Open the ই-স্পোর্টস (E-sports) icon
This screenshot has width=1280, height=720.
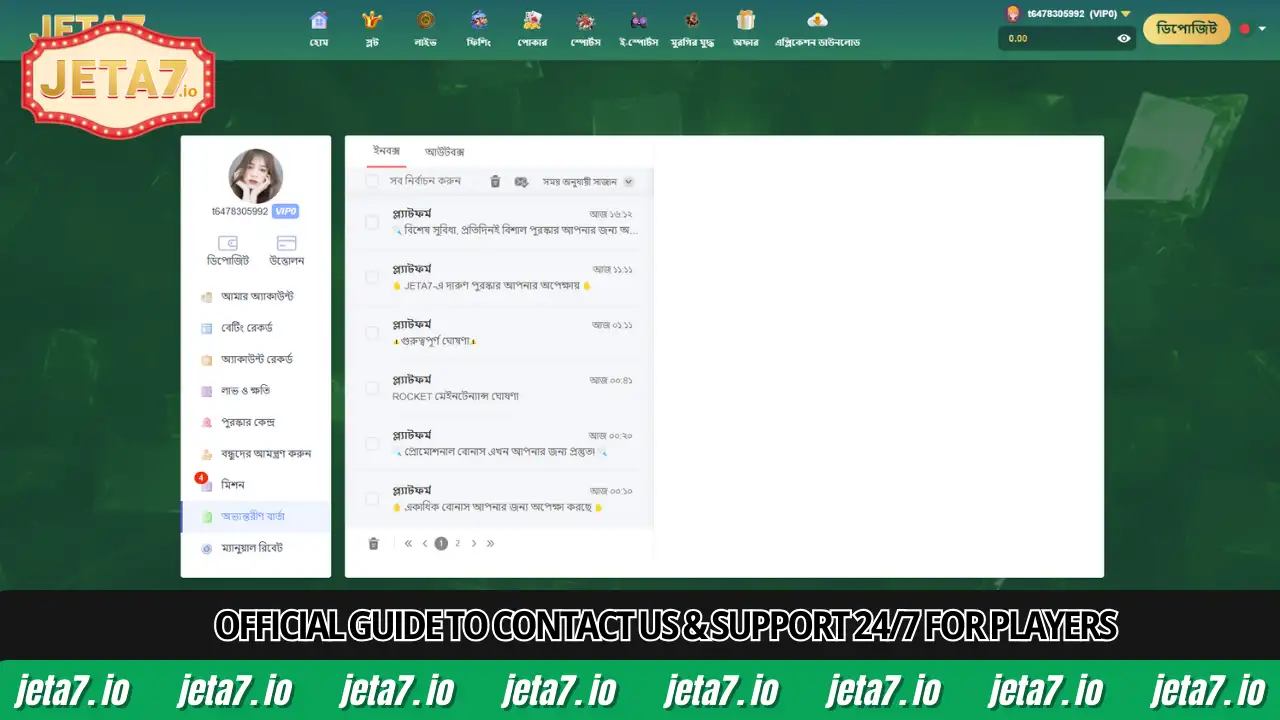click(638, 20)
